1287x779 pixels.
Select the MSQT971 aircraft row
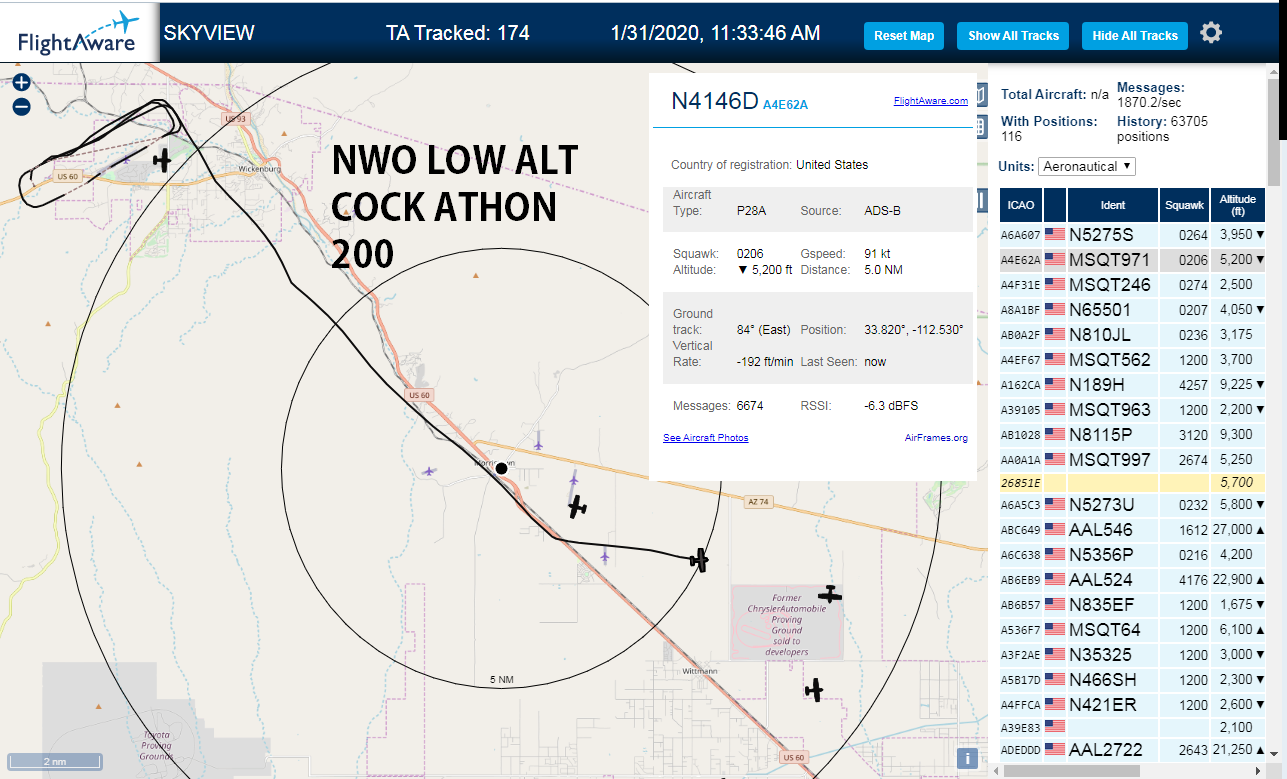pos(1133,260)
